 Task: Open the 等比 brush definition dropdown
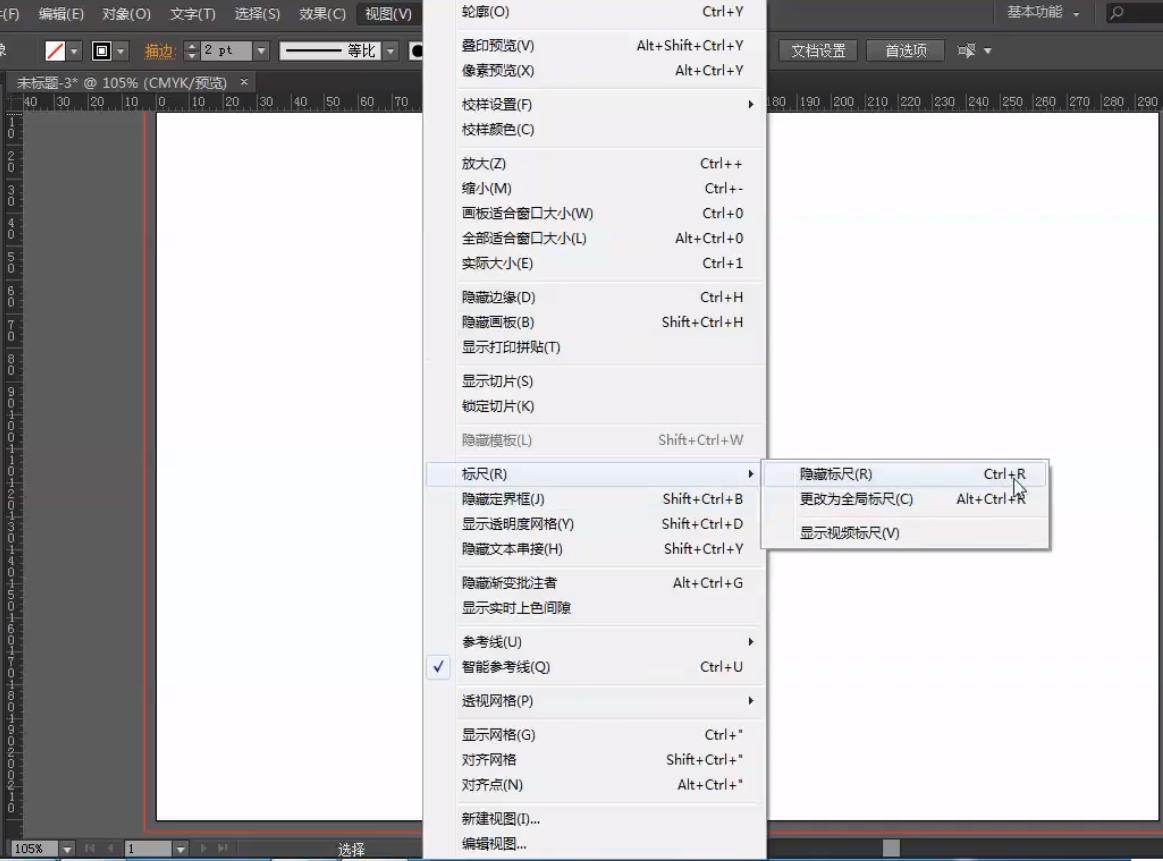point(390,50)
